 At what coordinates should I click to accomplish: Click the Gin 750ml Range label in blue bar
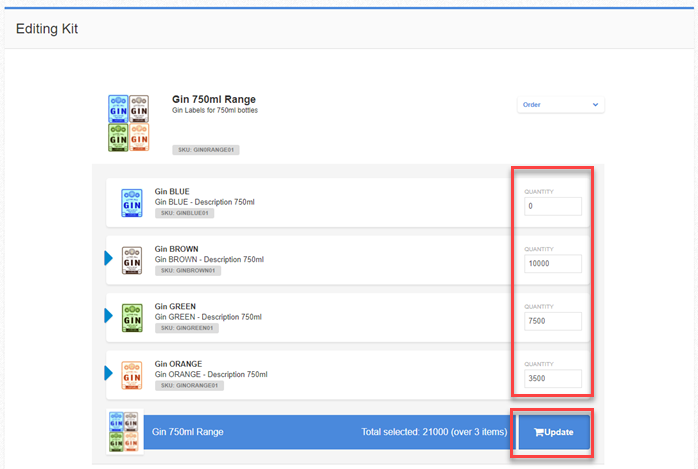click(188, 432)
